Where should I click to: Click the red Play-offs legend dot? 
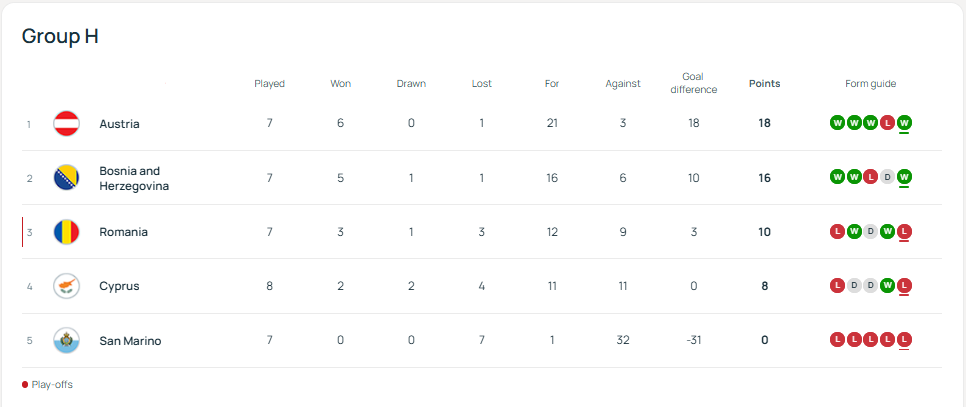(25, 384)
